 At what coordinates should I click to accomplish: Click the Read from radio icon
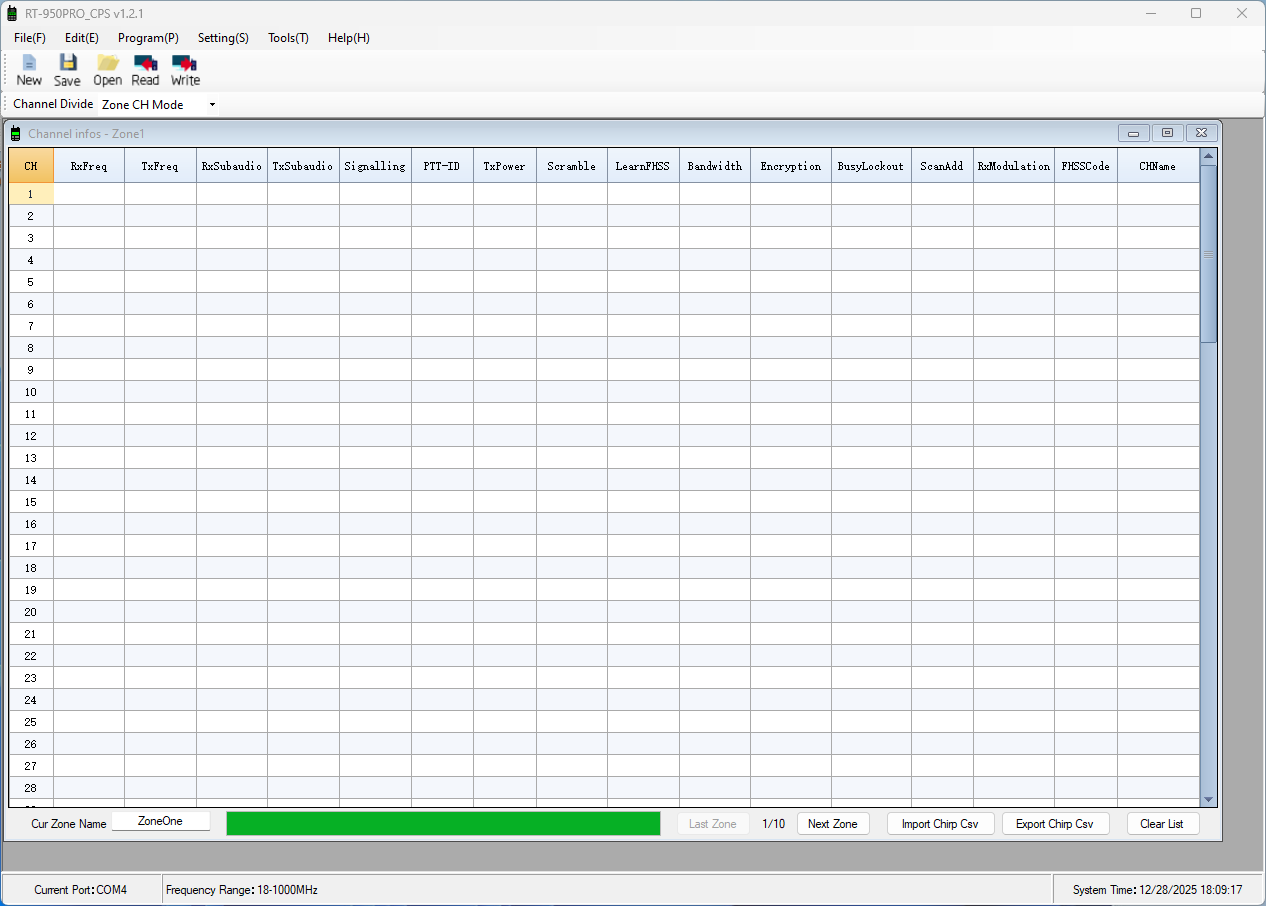pyautogui.click(x=145, y=70)
